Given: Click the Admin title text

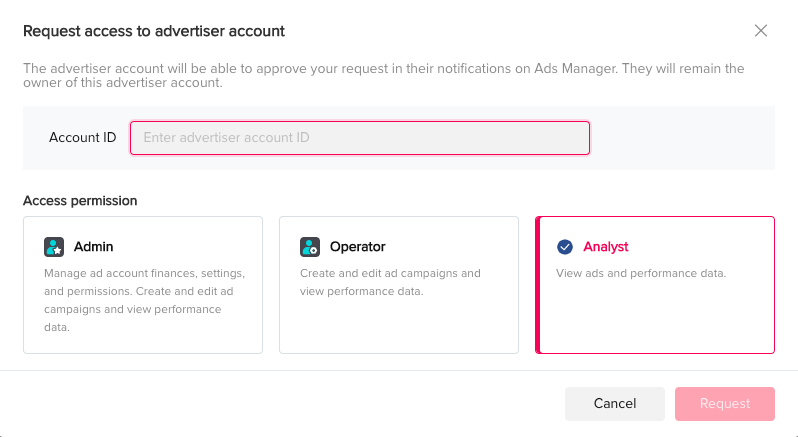Looking at the screenshot, I should coord(94,247).
